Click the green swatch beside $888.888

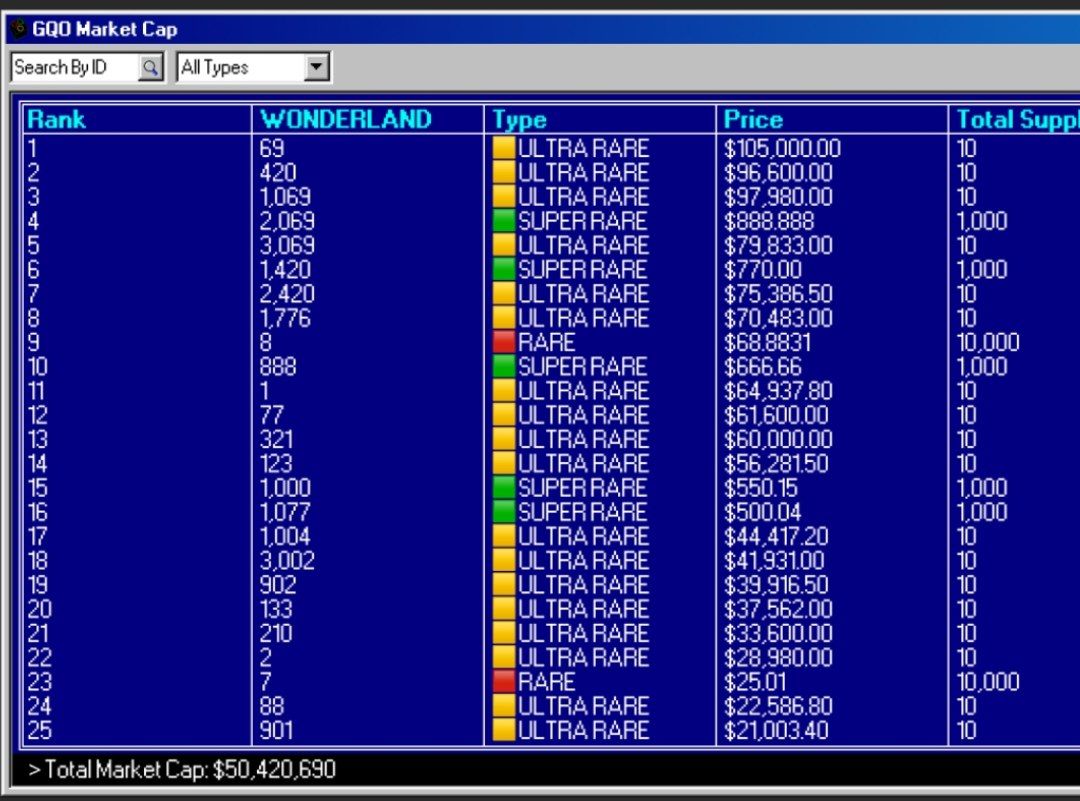click(504, 221)
